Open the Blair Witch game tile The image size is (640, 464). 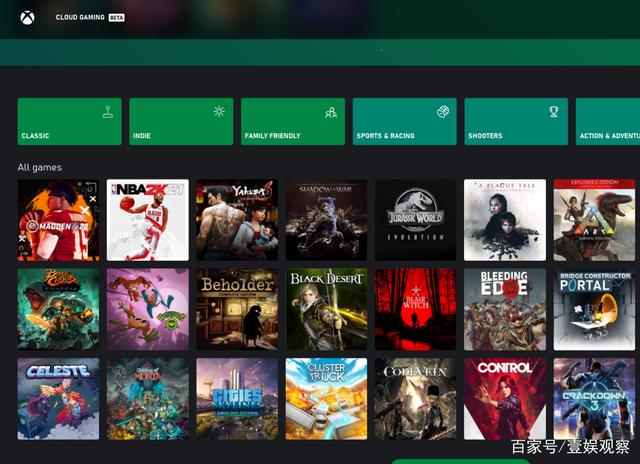point(416,309)
